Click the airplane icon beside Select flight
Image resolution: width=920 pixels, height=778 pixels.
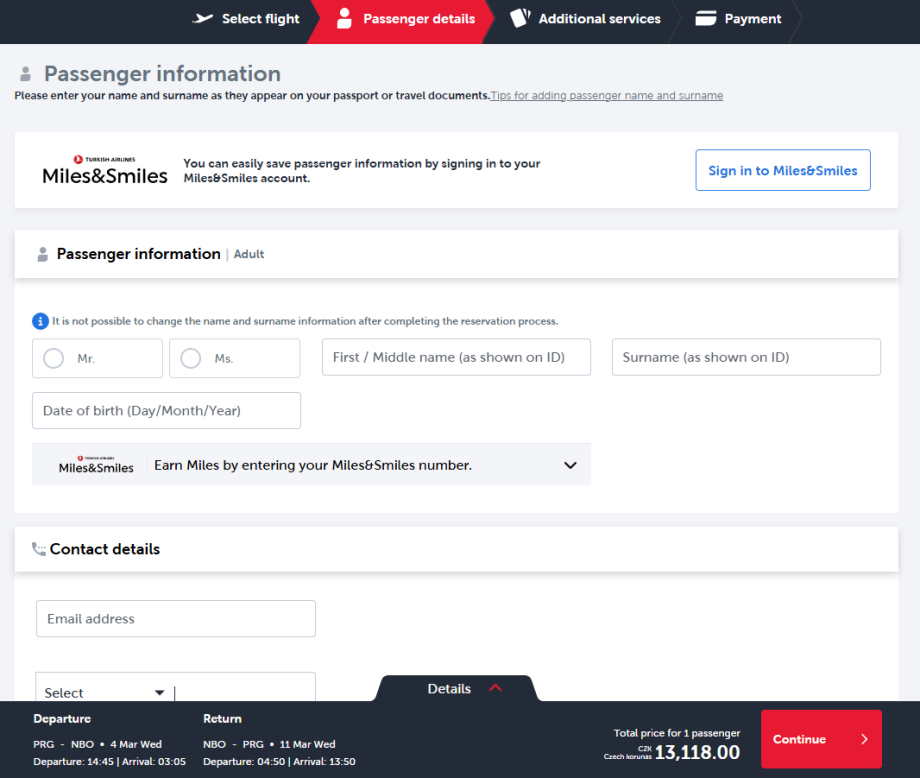[x=203, y=18]
